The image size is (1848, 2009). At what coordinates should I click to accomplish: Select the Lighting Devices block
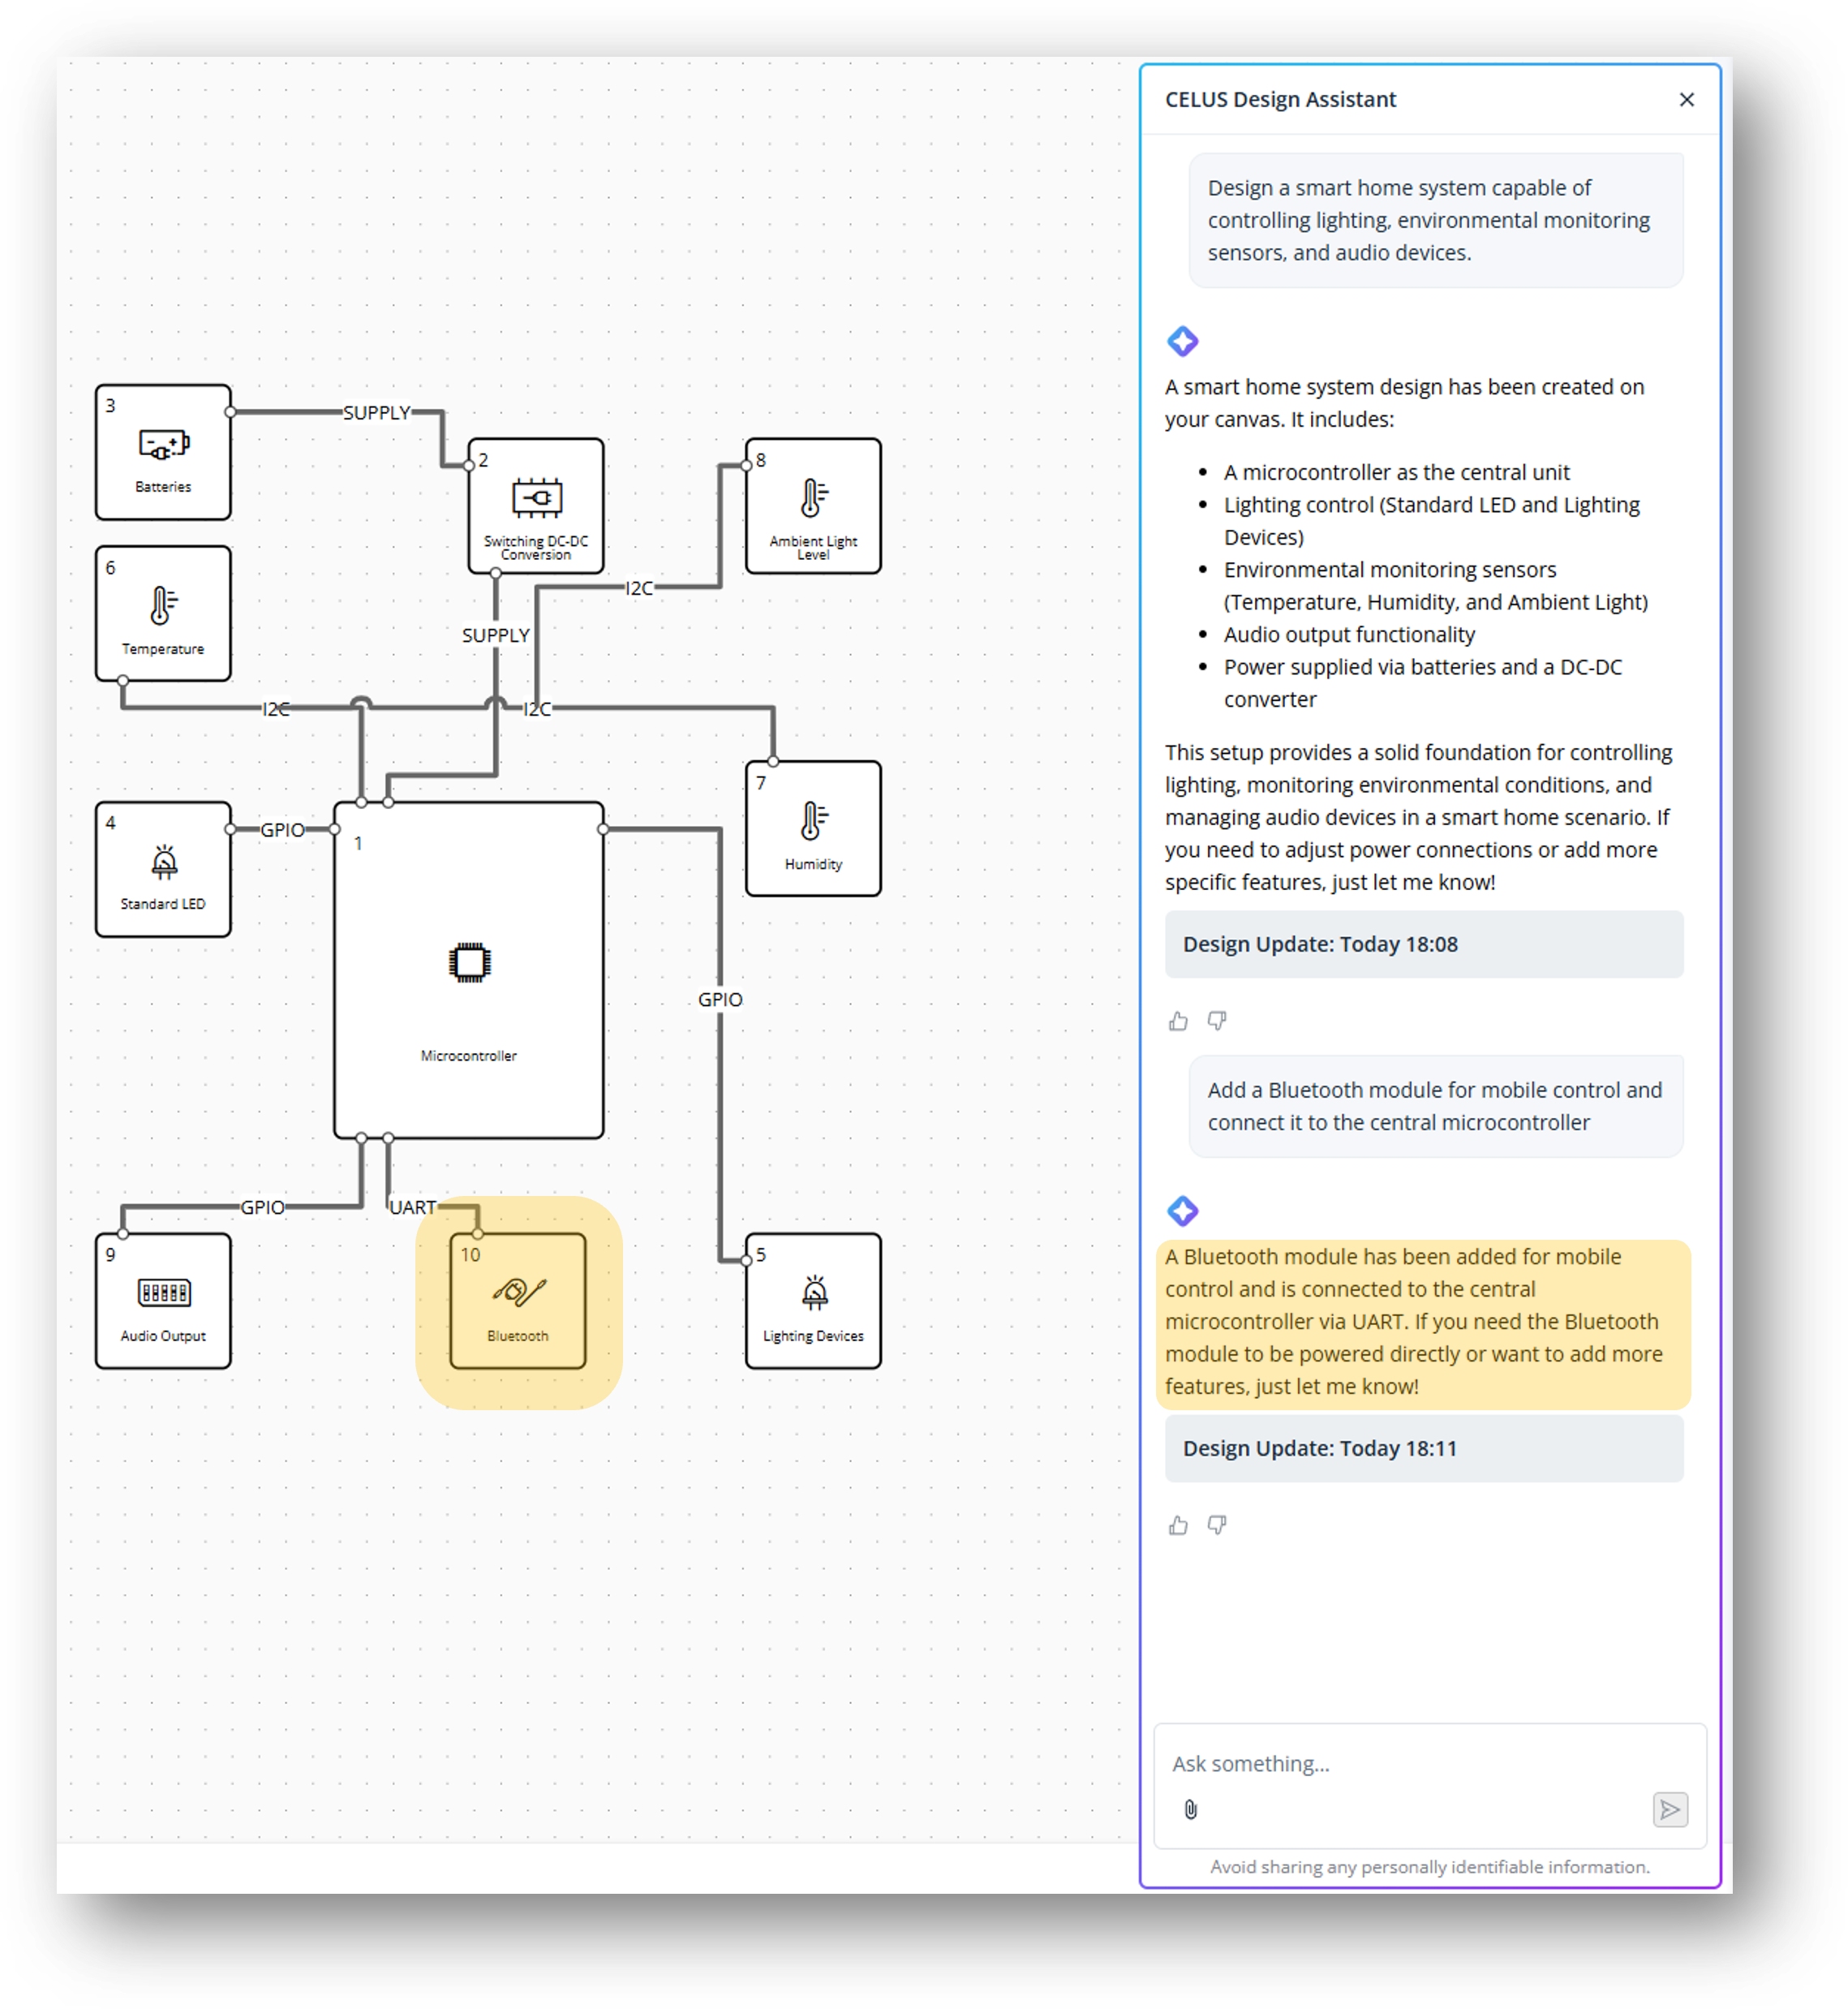pos(813,1300)
